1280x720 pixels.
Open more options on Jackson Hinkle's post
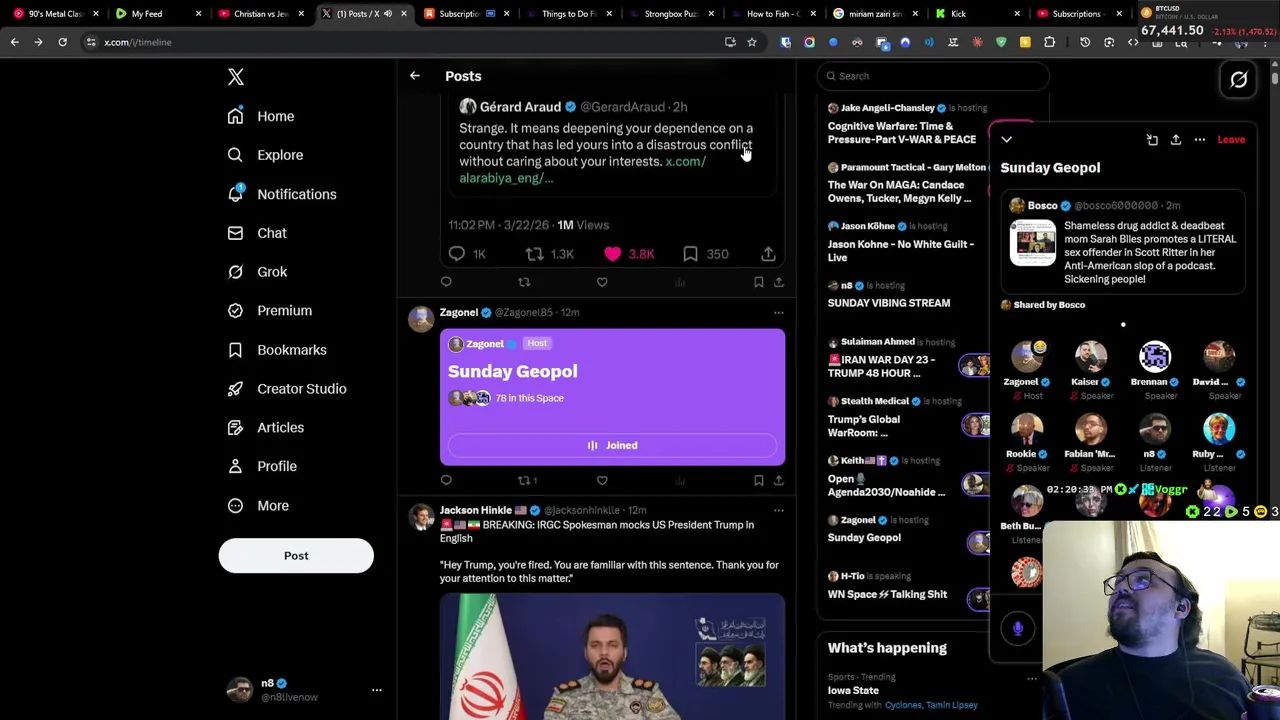pyautogui.click(x=778, y=510)
